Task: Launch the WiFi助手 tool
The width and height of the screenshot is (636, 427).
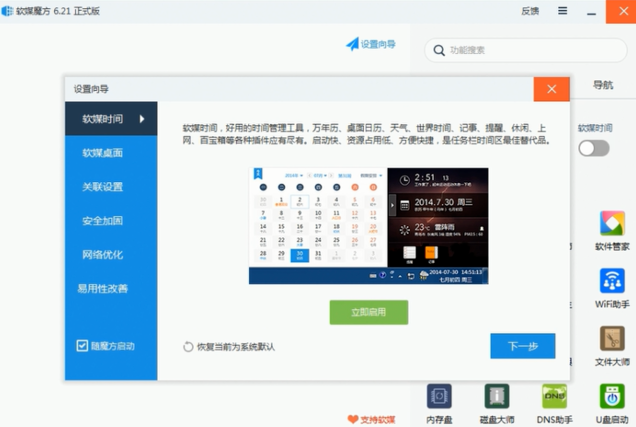Action: [612, 281]
